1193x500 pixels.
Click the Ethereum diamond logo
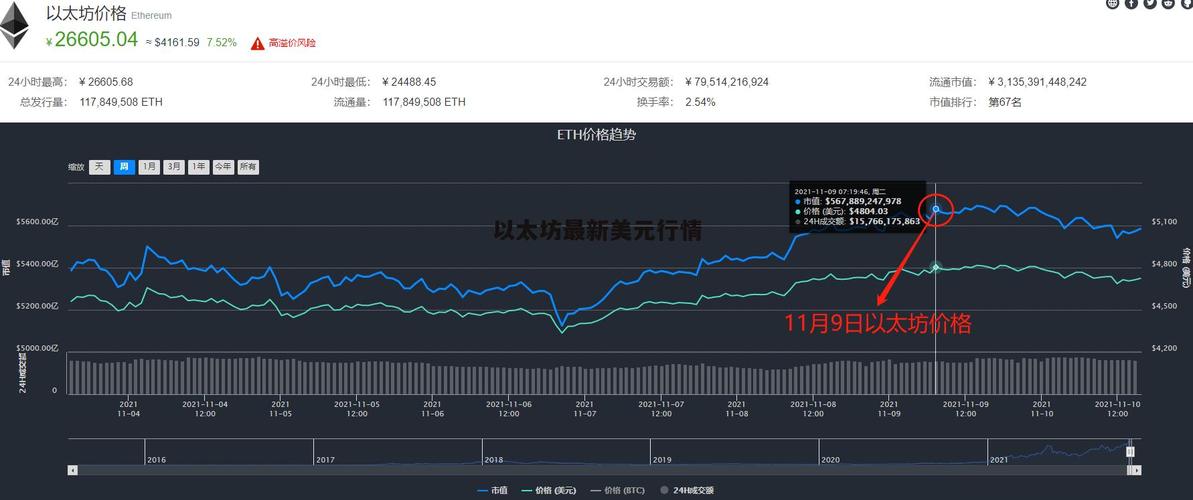tap(14, 26)
